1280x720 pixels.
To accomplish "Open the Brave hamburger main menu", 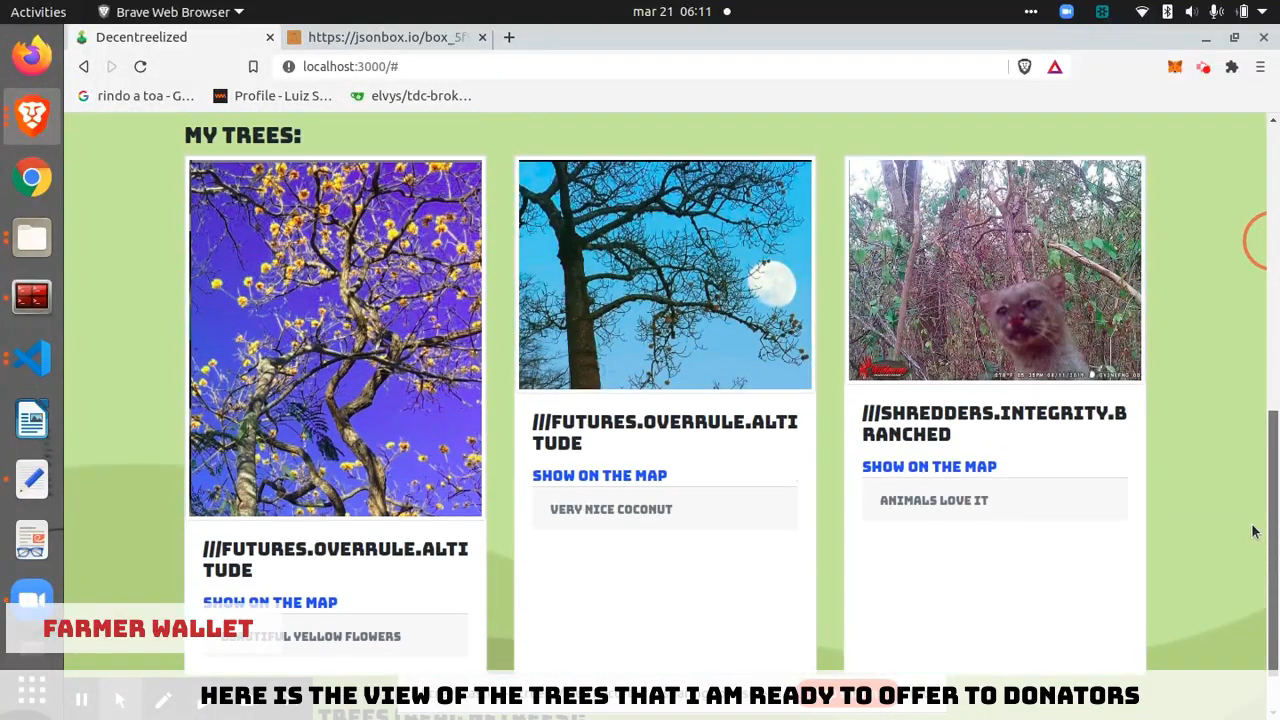I will (x=1260, y=67).
